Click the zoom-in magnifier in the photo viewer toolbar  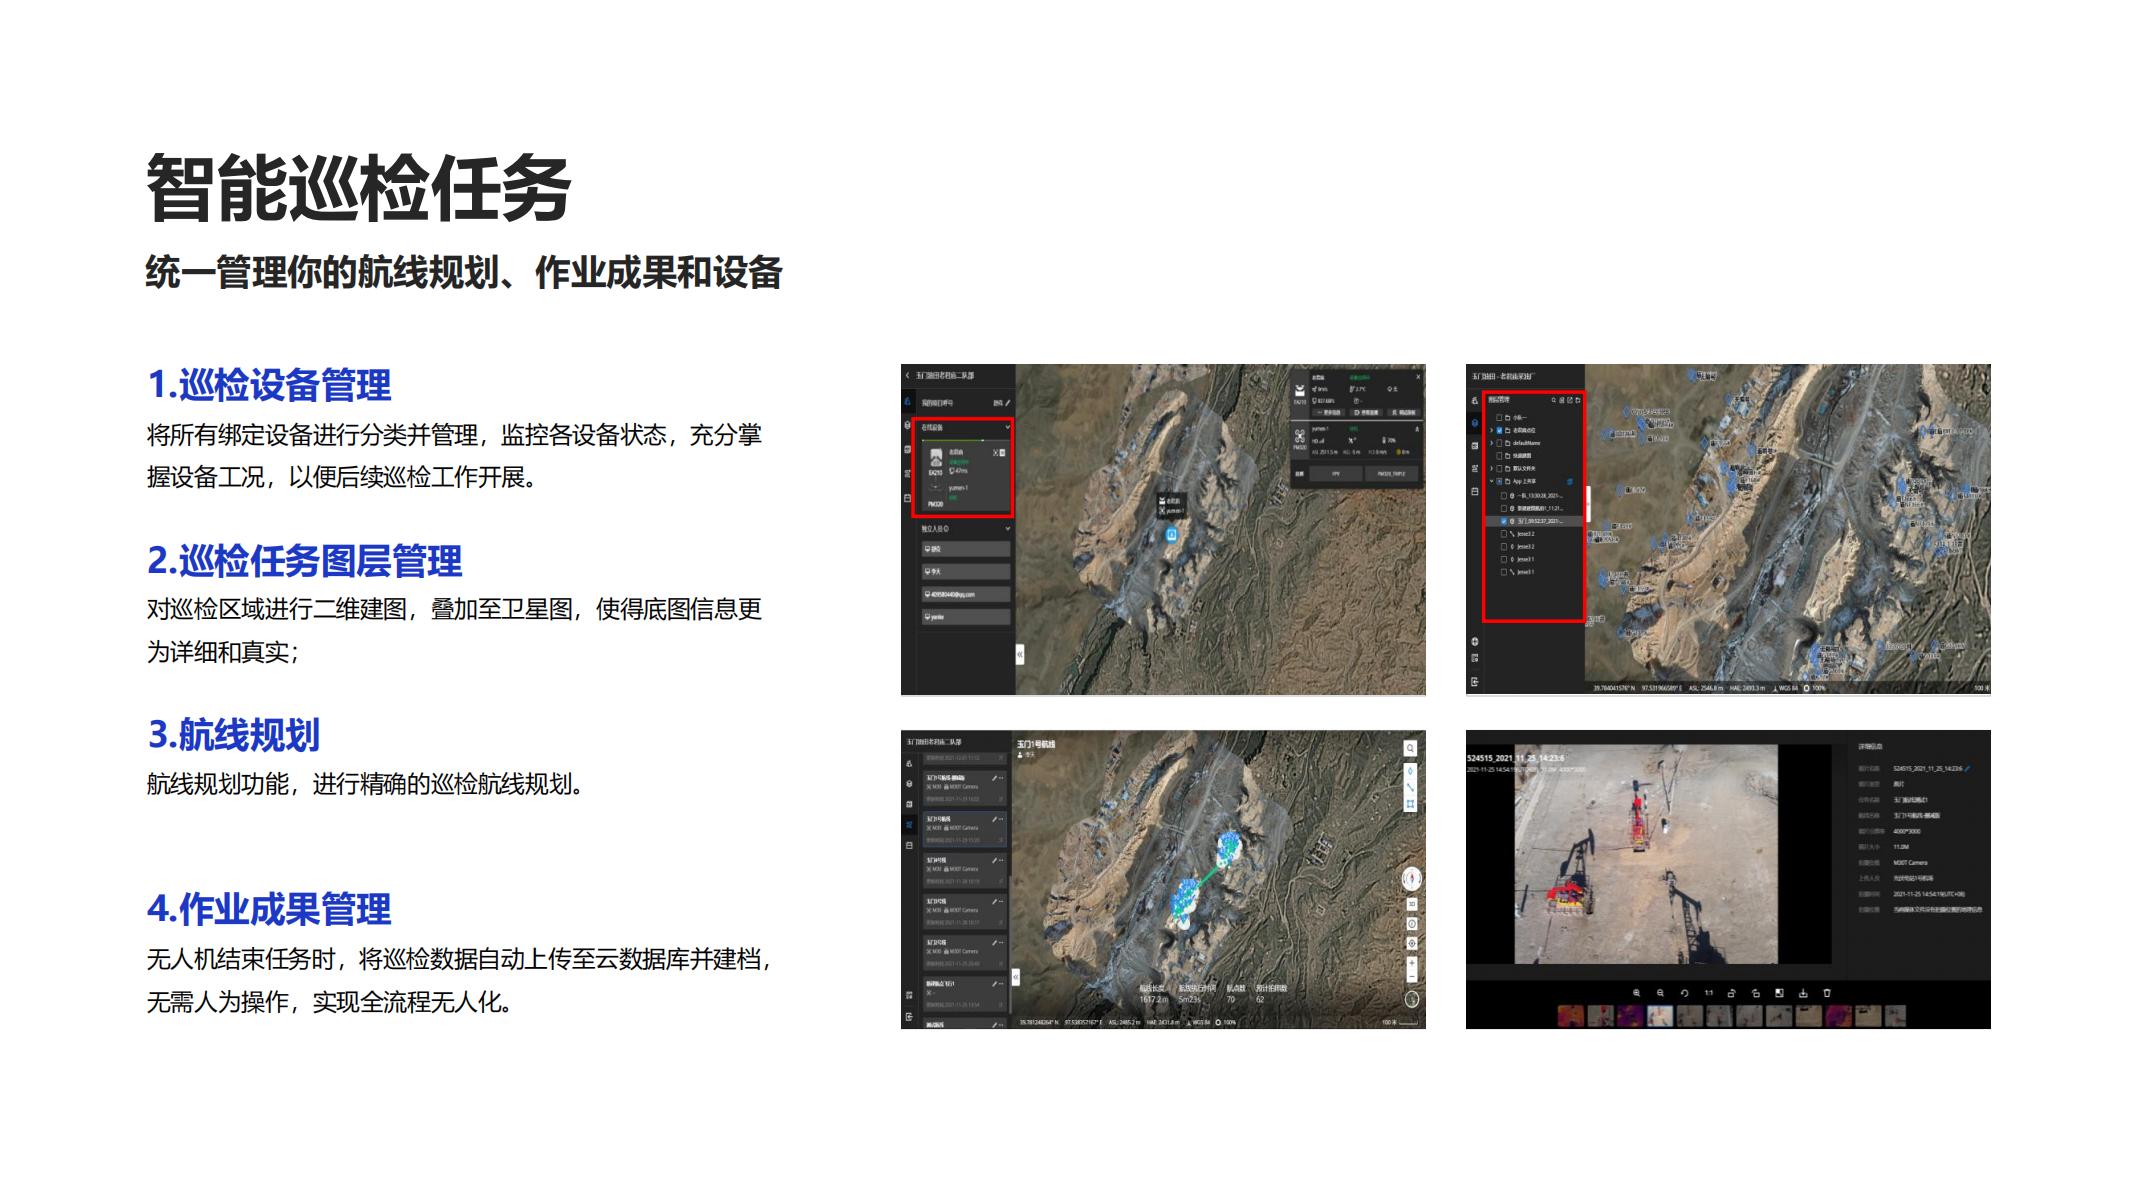(1637, 993)
